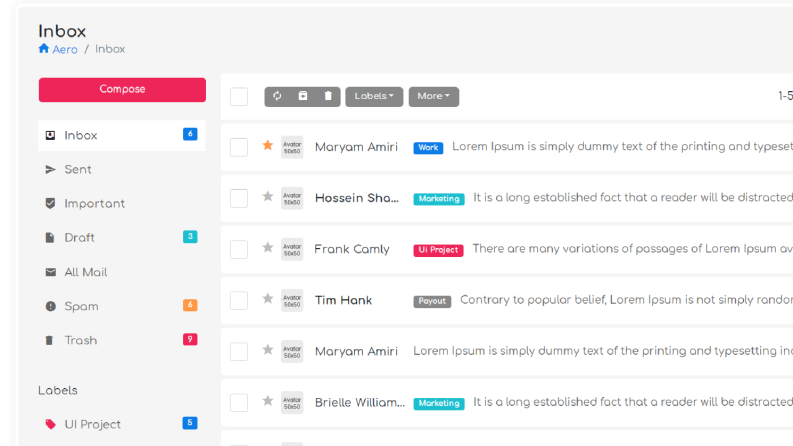Click Tim Hank avatar thumbnail
The height and width of the screenshot is (446, 793).
(292, 300)
